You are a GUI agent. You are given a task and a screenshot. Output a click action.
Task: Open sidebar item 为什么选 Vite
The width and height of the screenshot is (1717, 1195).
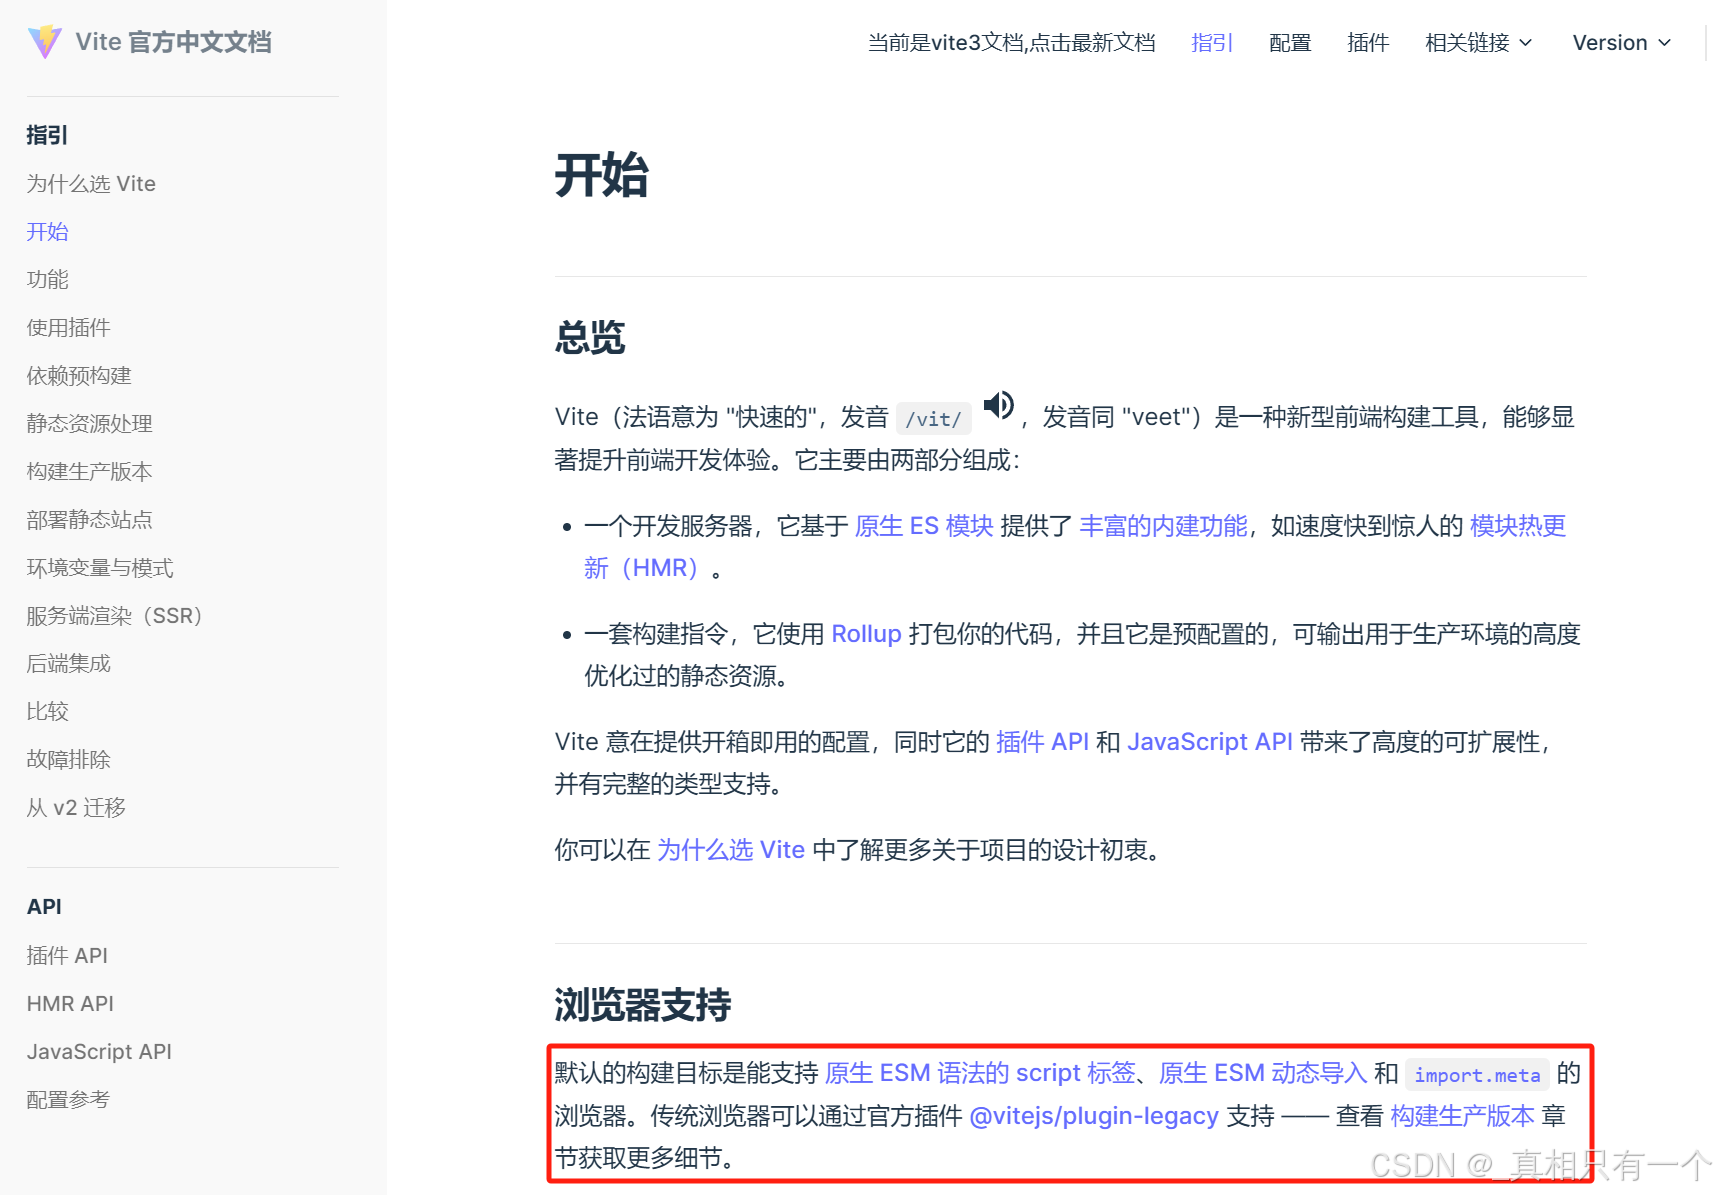pyautogui.click(x=91, y=184)
